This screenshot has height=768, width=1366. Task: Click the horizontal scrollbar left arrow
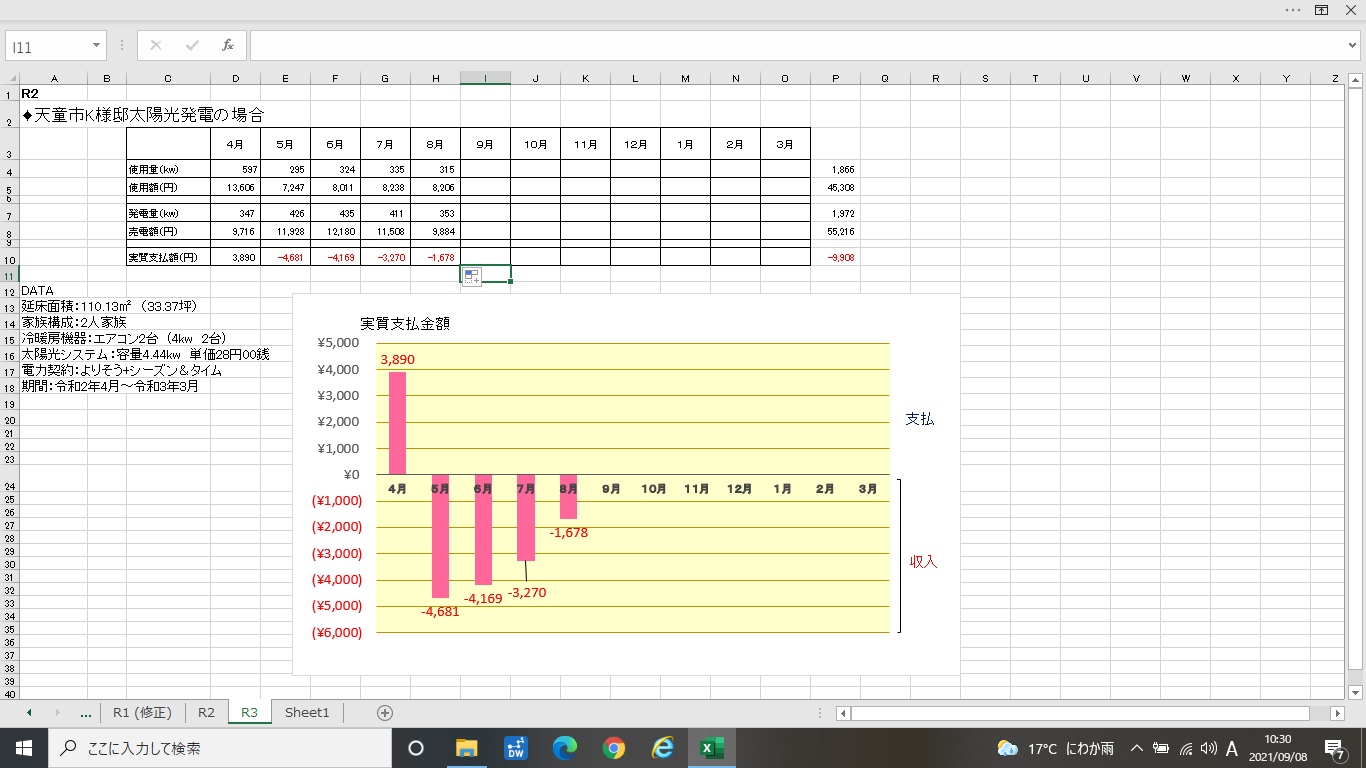(x=844, y=713)
